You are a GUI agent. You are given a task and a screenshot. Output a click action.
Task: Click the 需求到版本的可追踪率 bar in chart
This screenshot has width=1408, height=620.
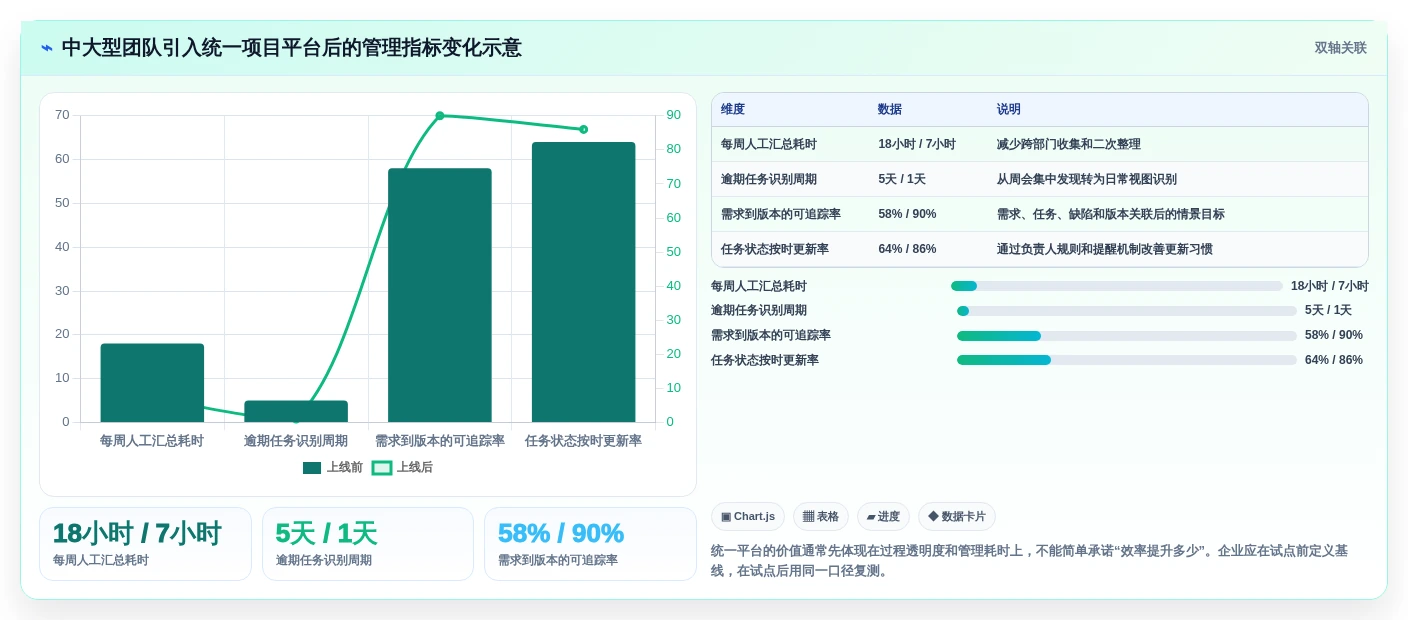(x=440, y=295)
